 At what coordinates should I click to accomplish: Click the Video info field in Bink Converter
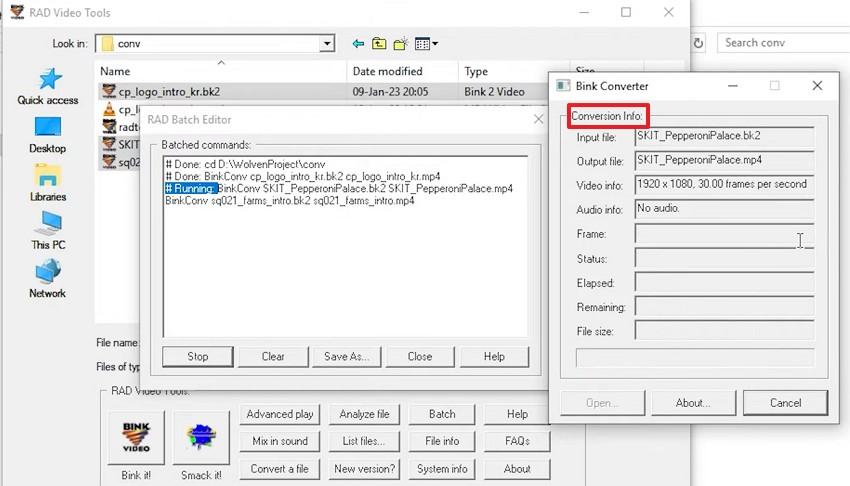724,185
